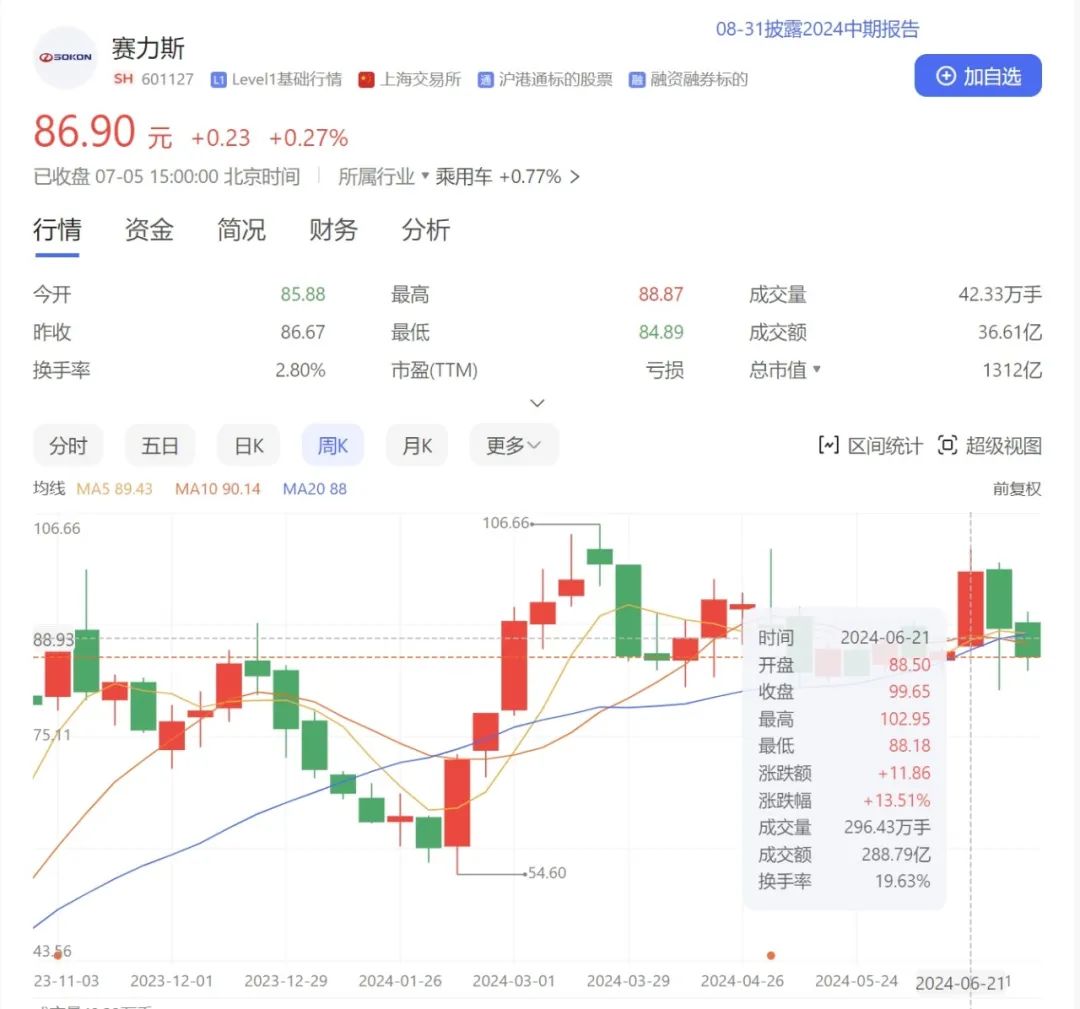Click the MA10 90.14 indicator
Screen dimensions: 1080x1009
click(x=218, y=489)
